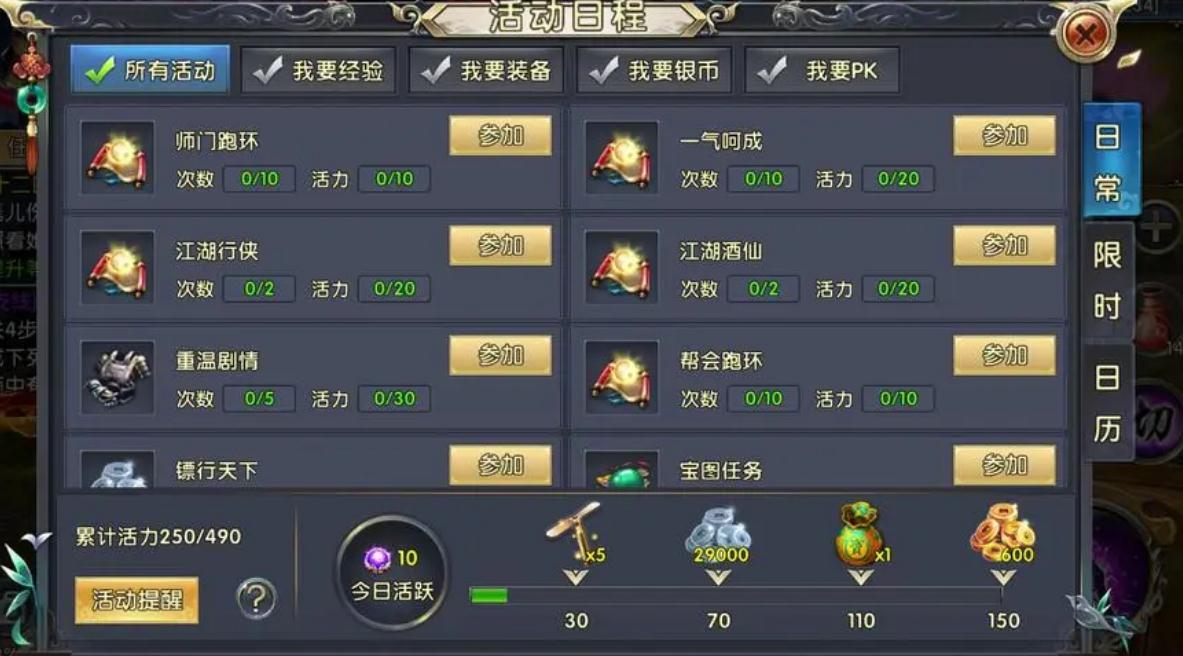Check the 所有活动 filter
1183x656 pixels.
150,70
